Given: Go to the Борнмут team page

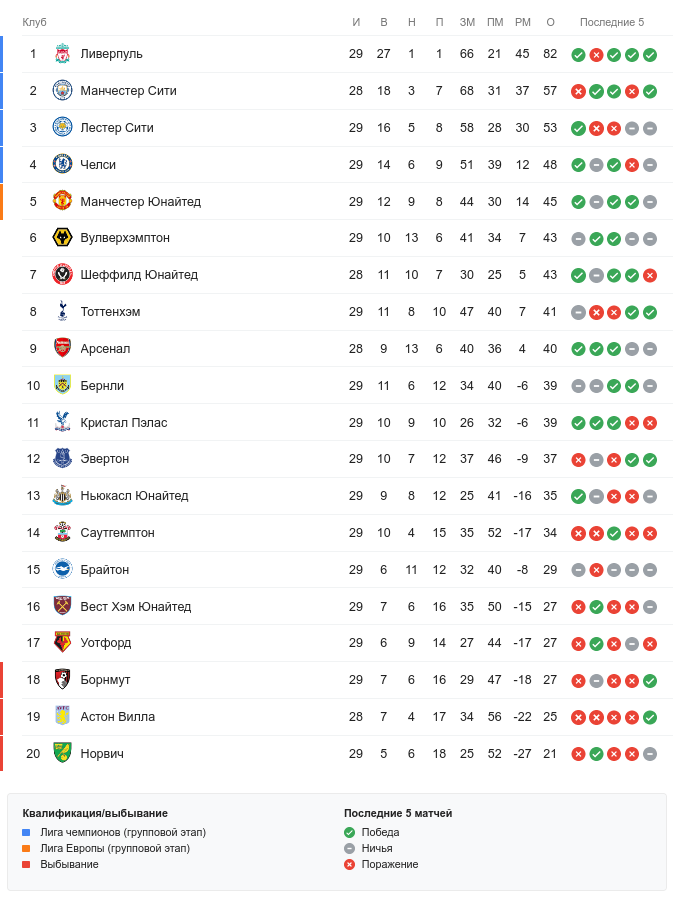Looking at the screenshot, I should tap(105, 680).
